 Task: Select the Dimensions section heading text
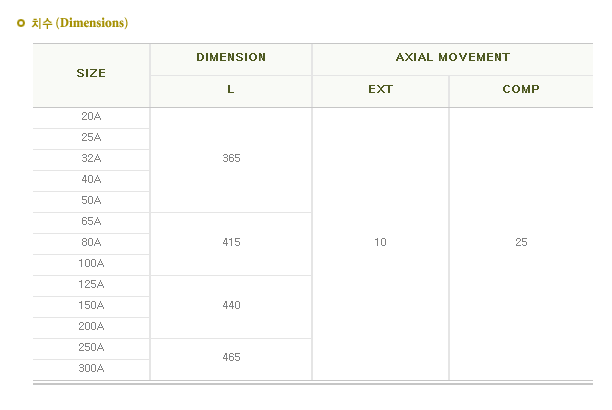point(80,23)
